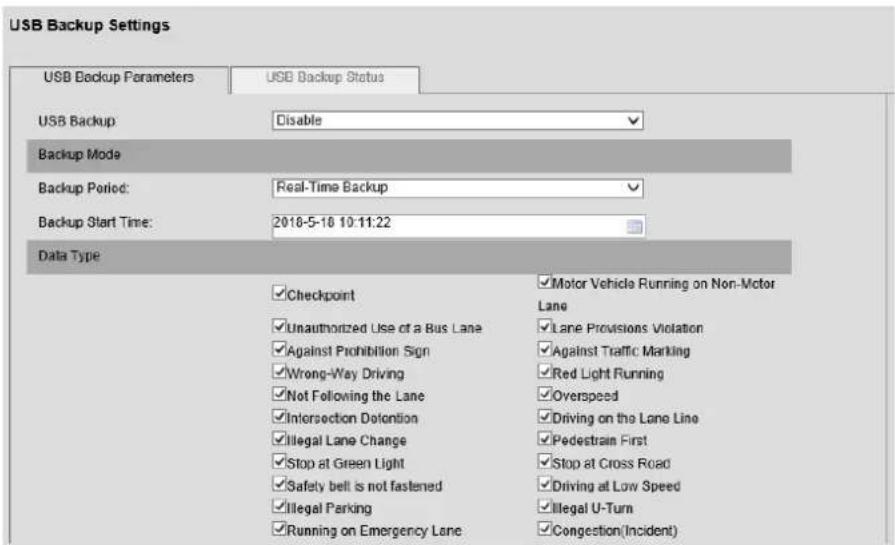Click the Data Type section header
Screen dimensions: 895x545
click(409, 256)
